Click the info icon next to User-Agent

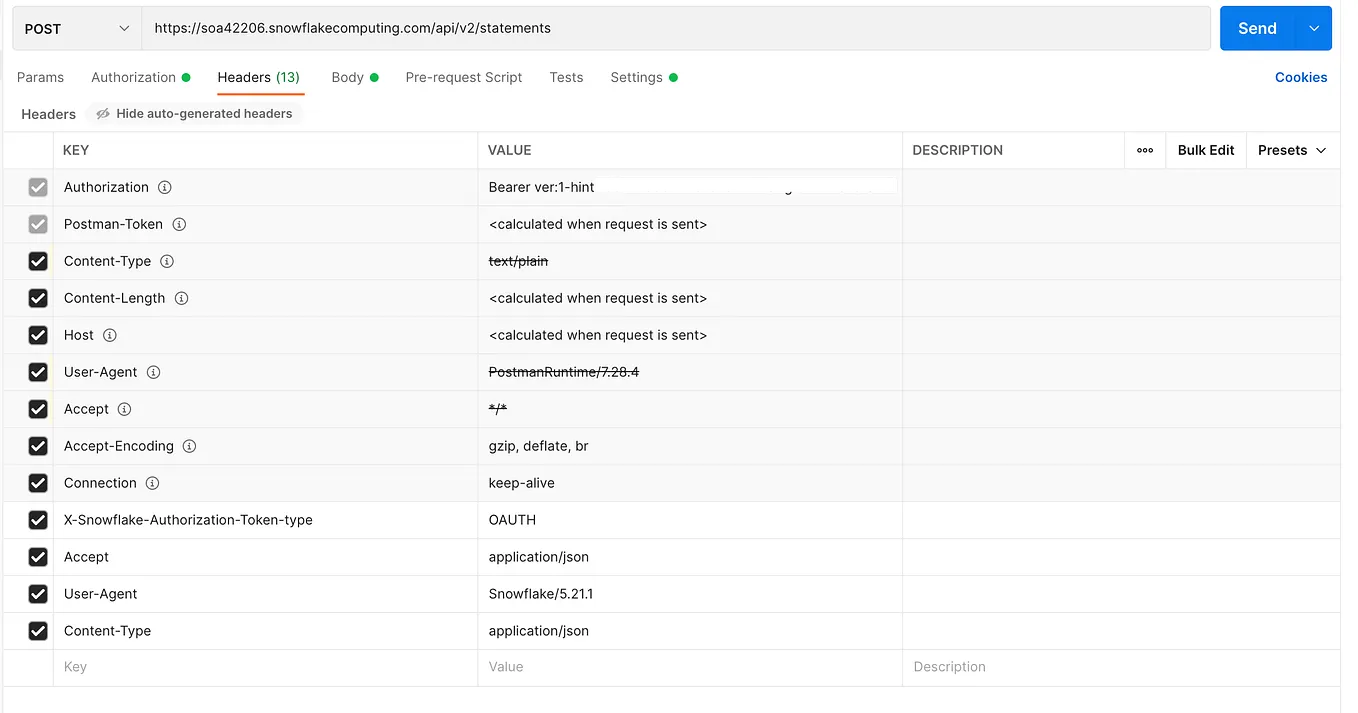[x=153, y=372]
